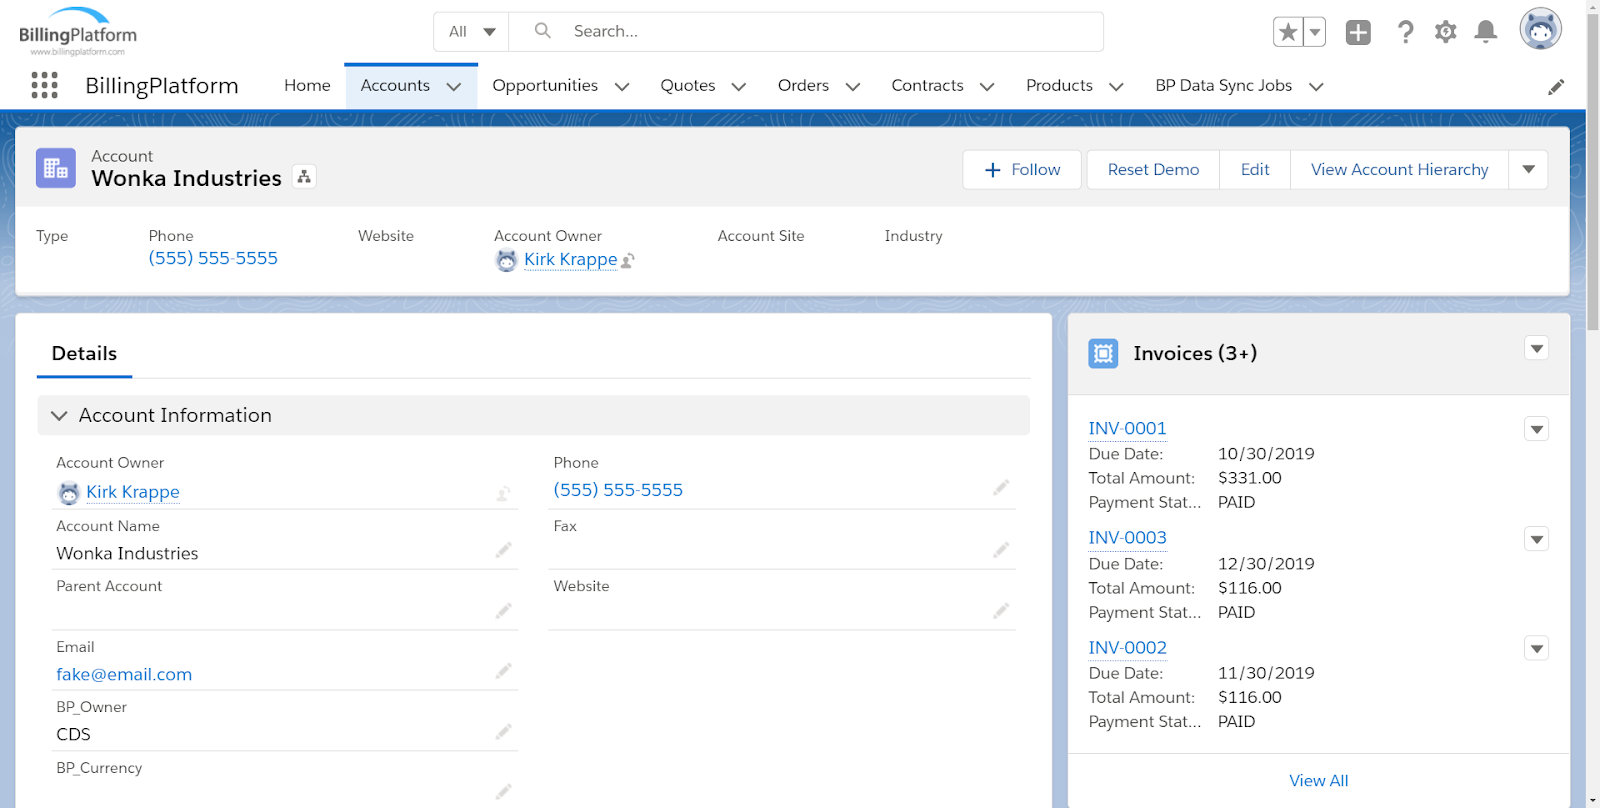Expand the BP Data Sync Jobs chevron
Image resolution: width=1600 pixels, height=808 pixels.
[x=1316, y=87]
